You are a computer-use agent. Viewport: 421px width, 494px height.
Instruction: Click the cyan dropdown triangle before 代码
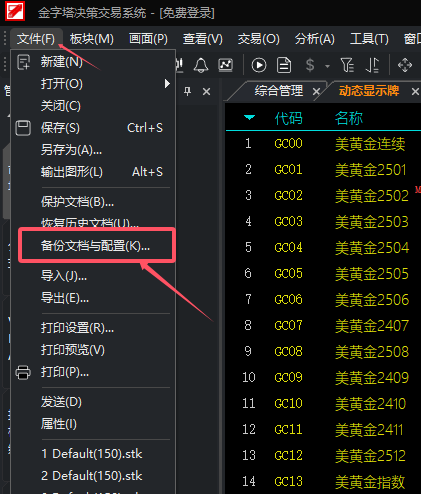coord(249,117)
